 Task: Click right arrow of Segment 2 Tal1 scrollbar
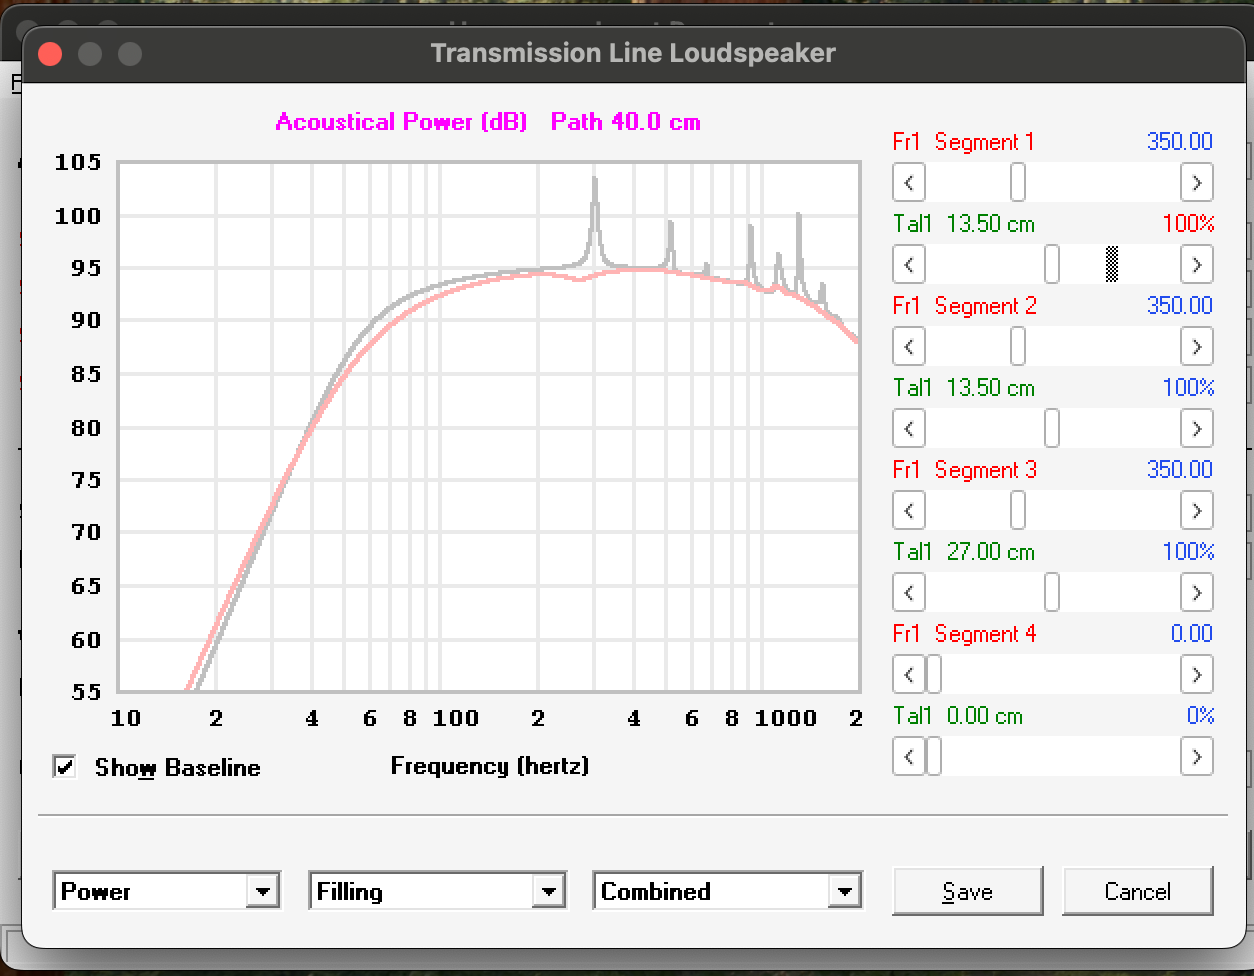[x=1197, y=429]
